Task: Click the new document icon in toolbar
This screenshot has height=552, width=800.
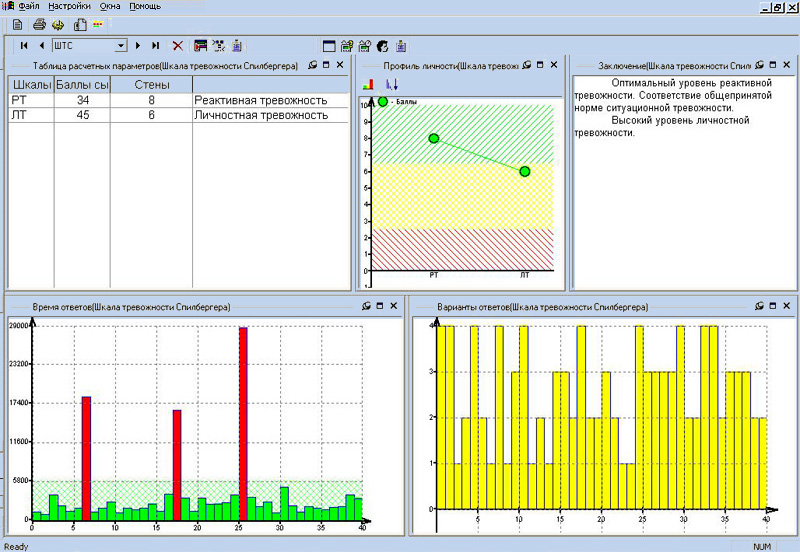Action: coord(17,24)
